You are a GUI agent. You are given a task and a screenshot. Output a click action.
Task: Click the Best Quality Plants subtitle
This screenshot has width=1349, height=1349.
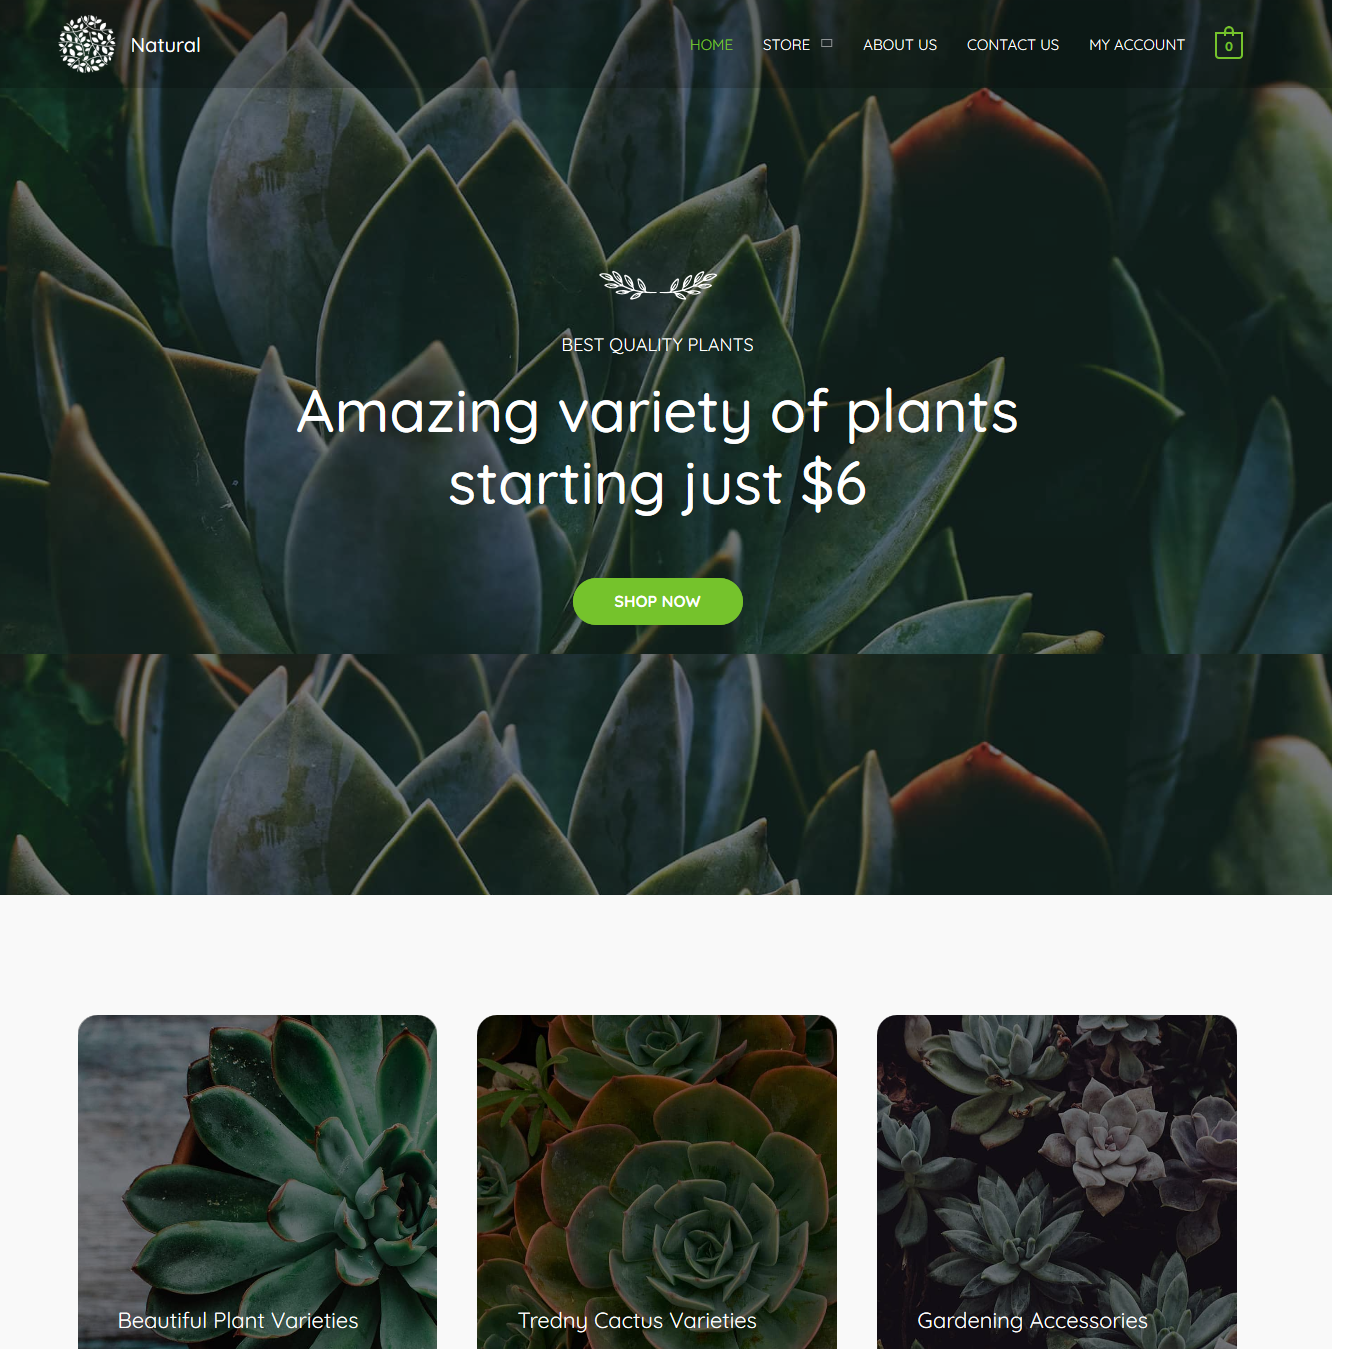pyautogui.click(x=657, y=345)
